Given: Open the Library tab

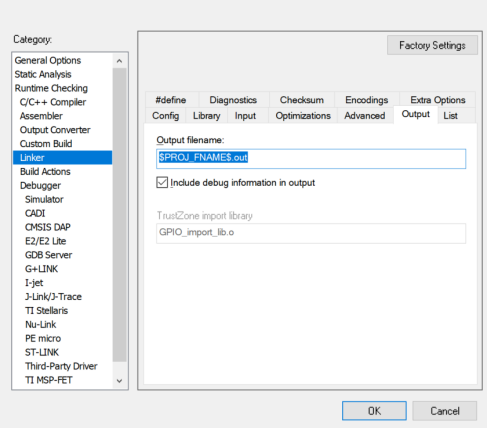Looking at the screenshot, I should click(206, 116).
